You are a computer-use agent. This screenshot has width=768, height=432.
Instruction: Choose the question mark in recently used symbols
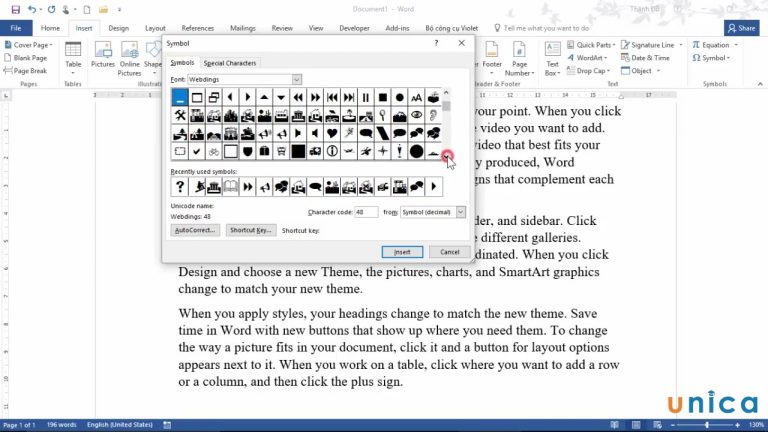point(180,187)
